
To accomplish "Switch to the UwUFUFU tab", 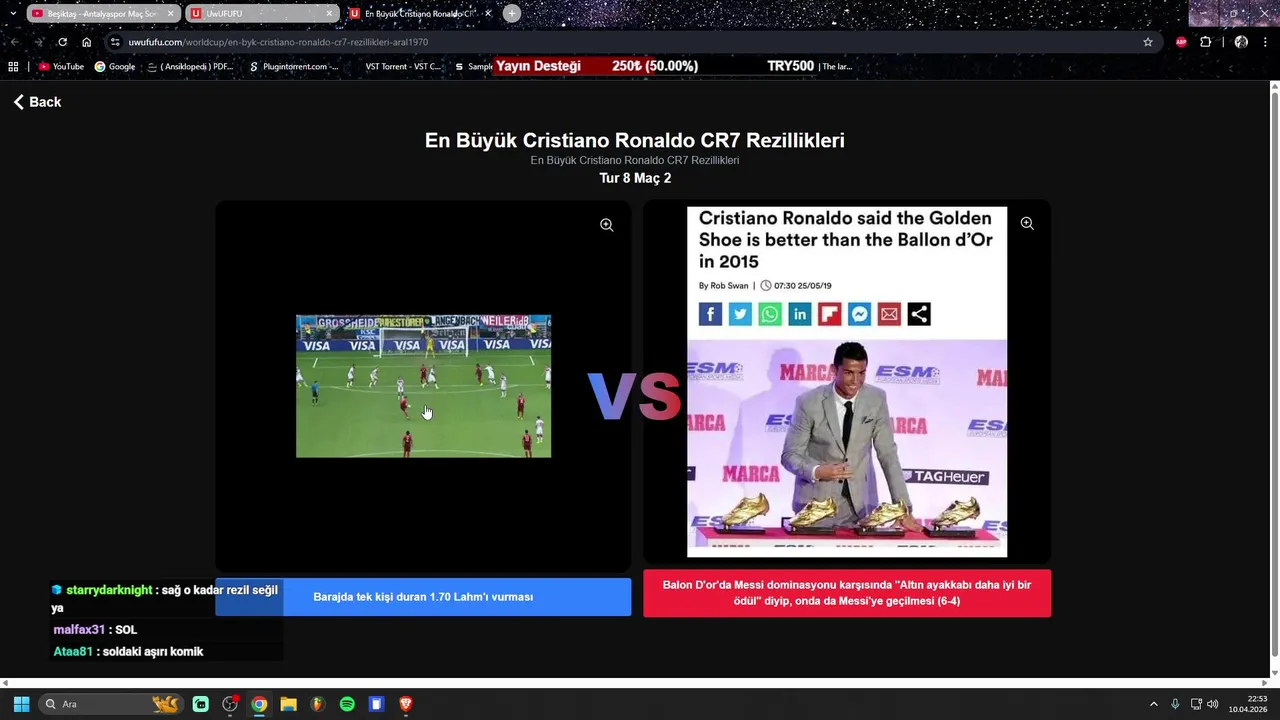I will pos(262,14).
